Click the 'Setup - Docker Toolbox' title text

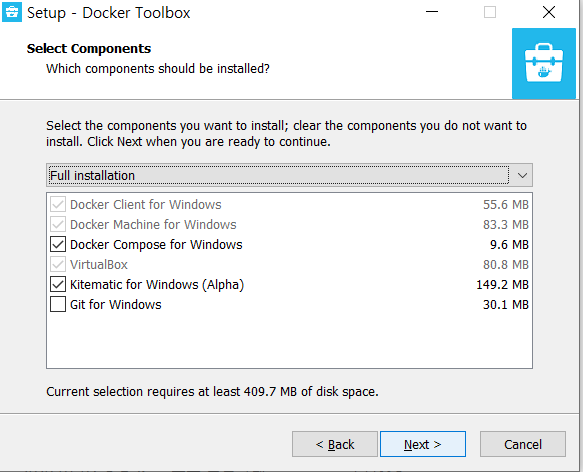click(109, 13)
